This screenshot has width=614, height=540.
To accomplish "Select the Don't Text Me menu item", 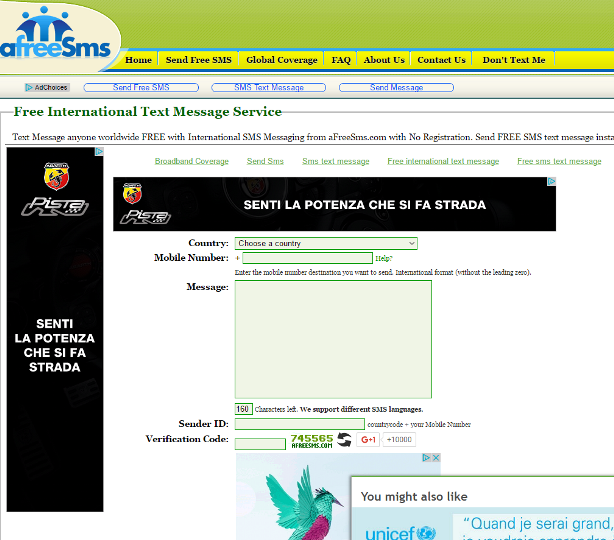I will click(514, 60).
